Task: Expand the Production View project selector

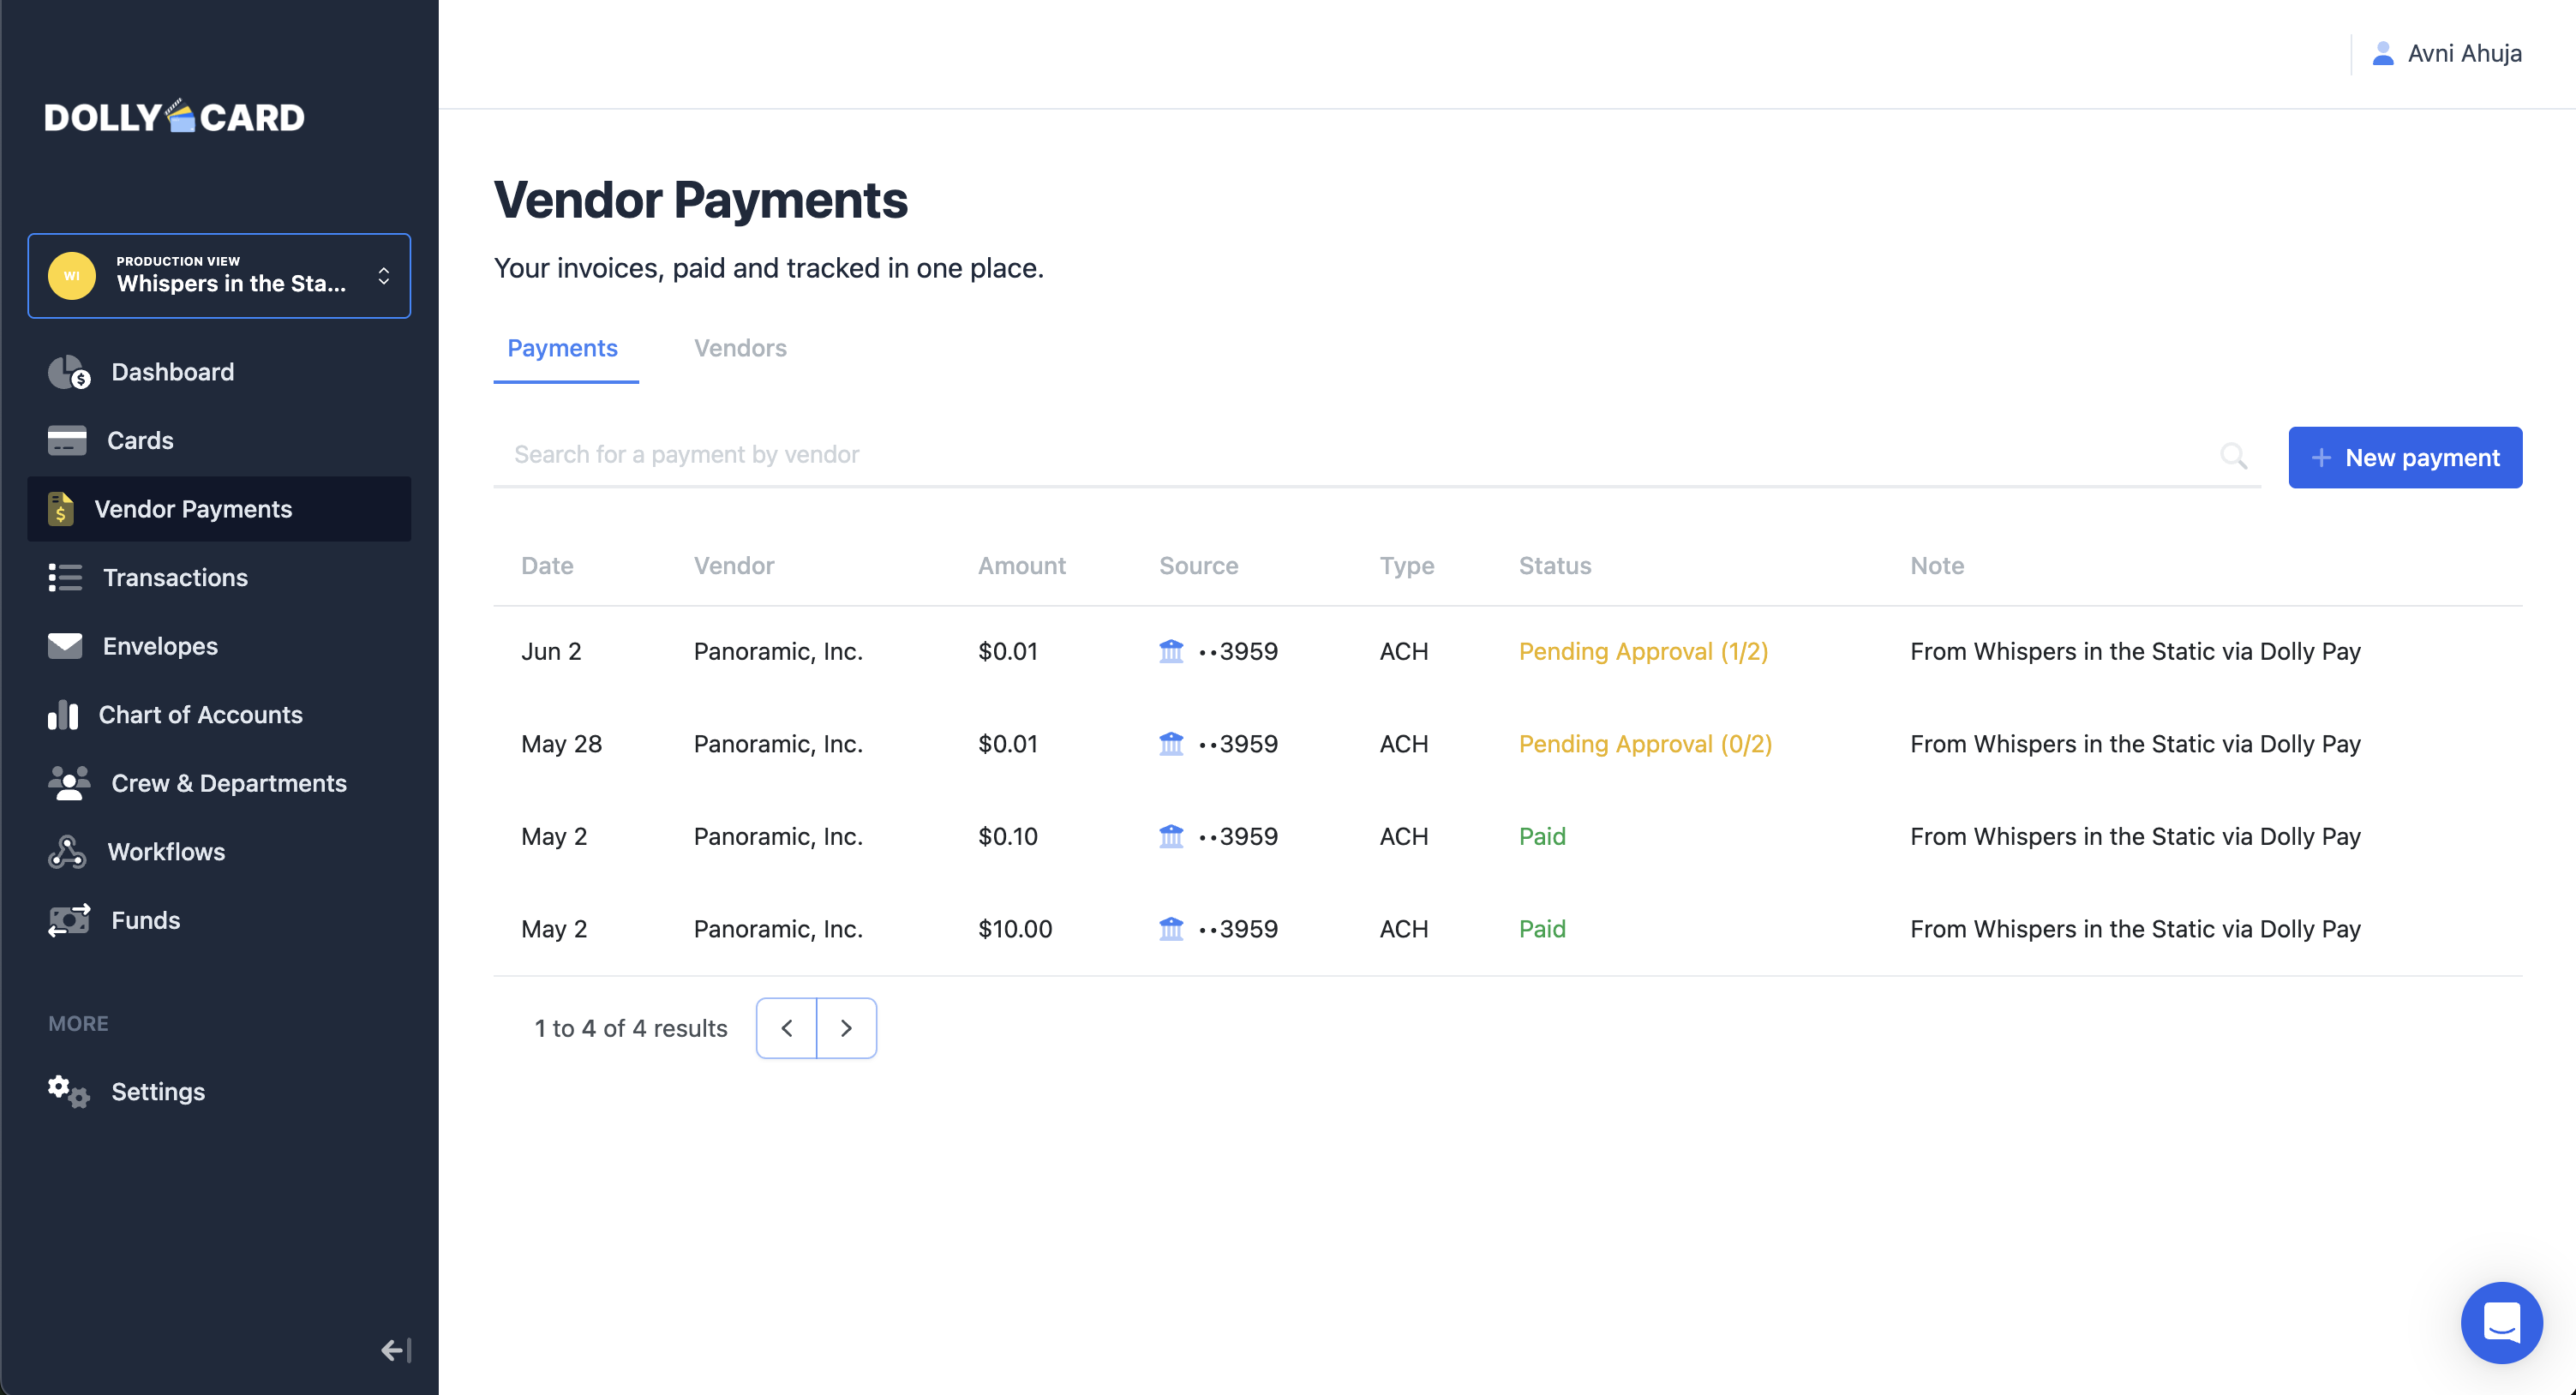Action: [219, 276]
